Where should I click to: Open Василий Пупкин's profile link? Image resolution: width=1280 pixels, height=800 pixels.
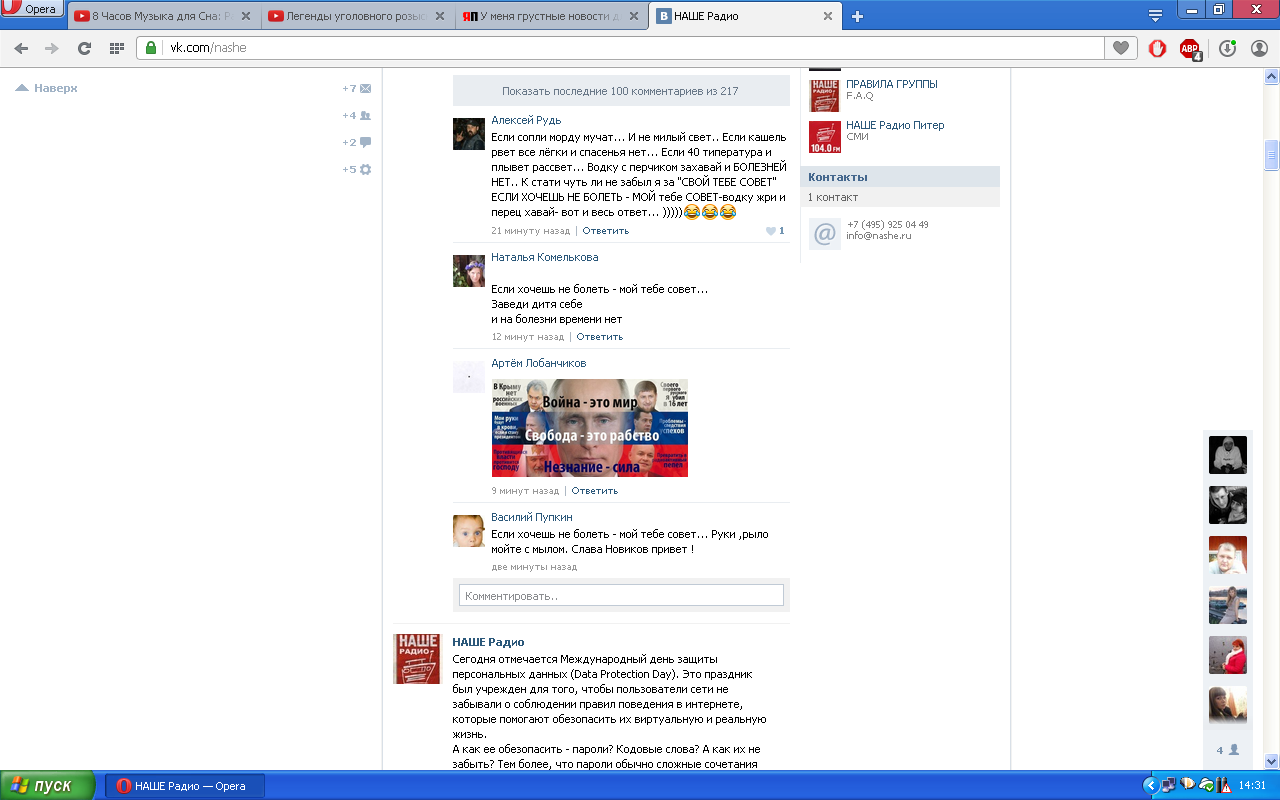tap(532, 517)
